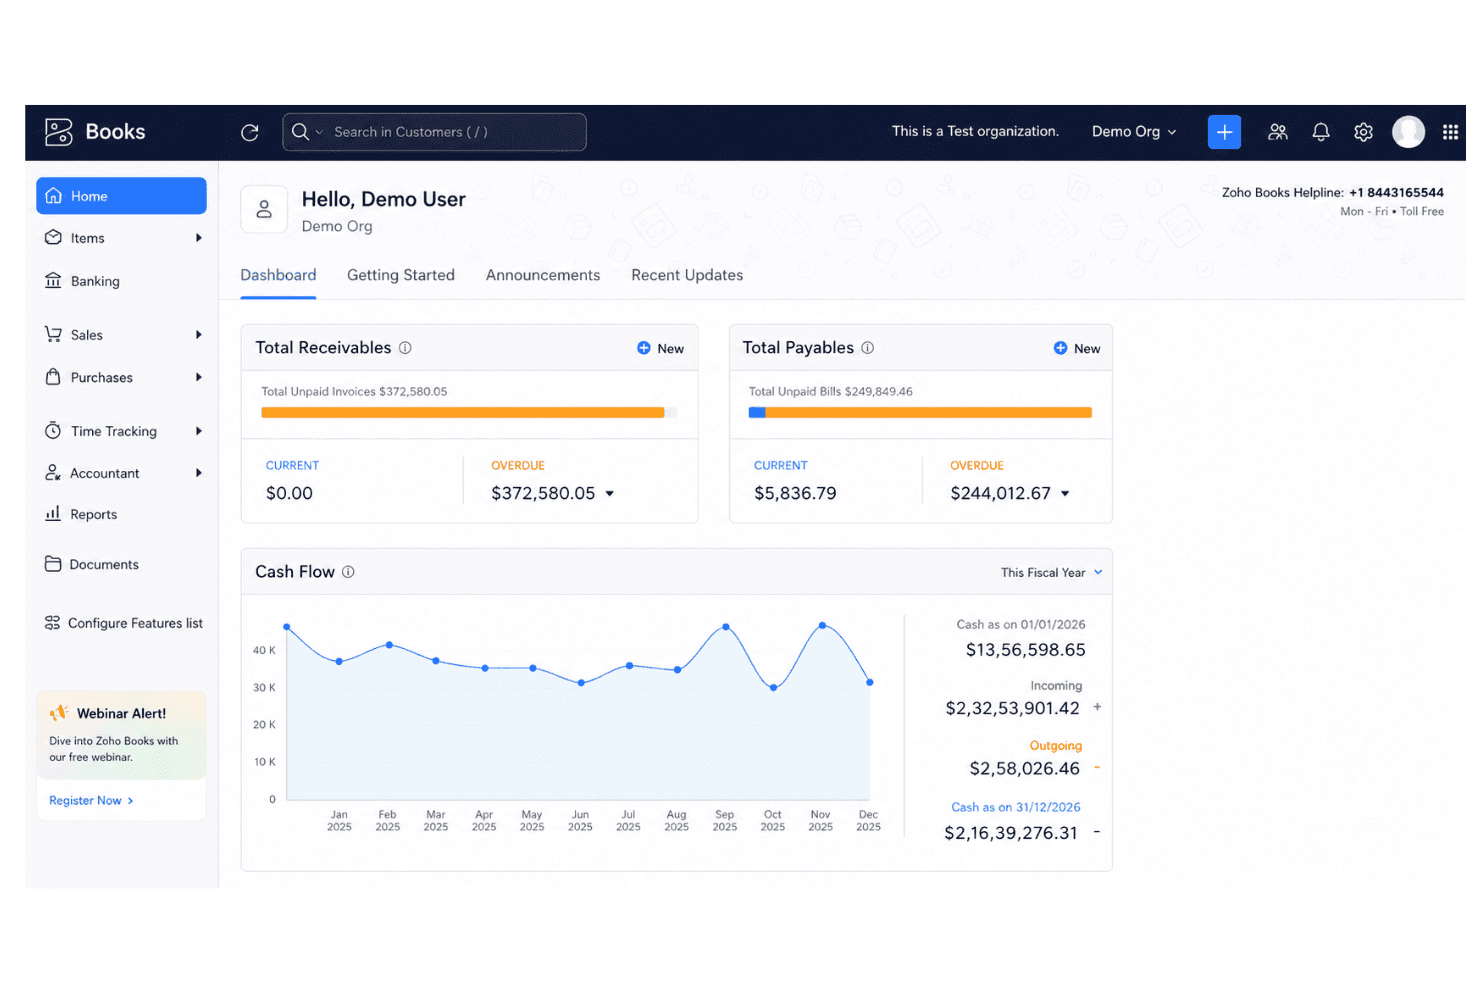Screen dimensions: 1480x987
Task: Click the Total Receivables info icon
Action: (x=405, y=348)
